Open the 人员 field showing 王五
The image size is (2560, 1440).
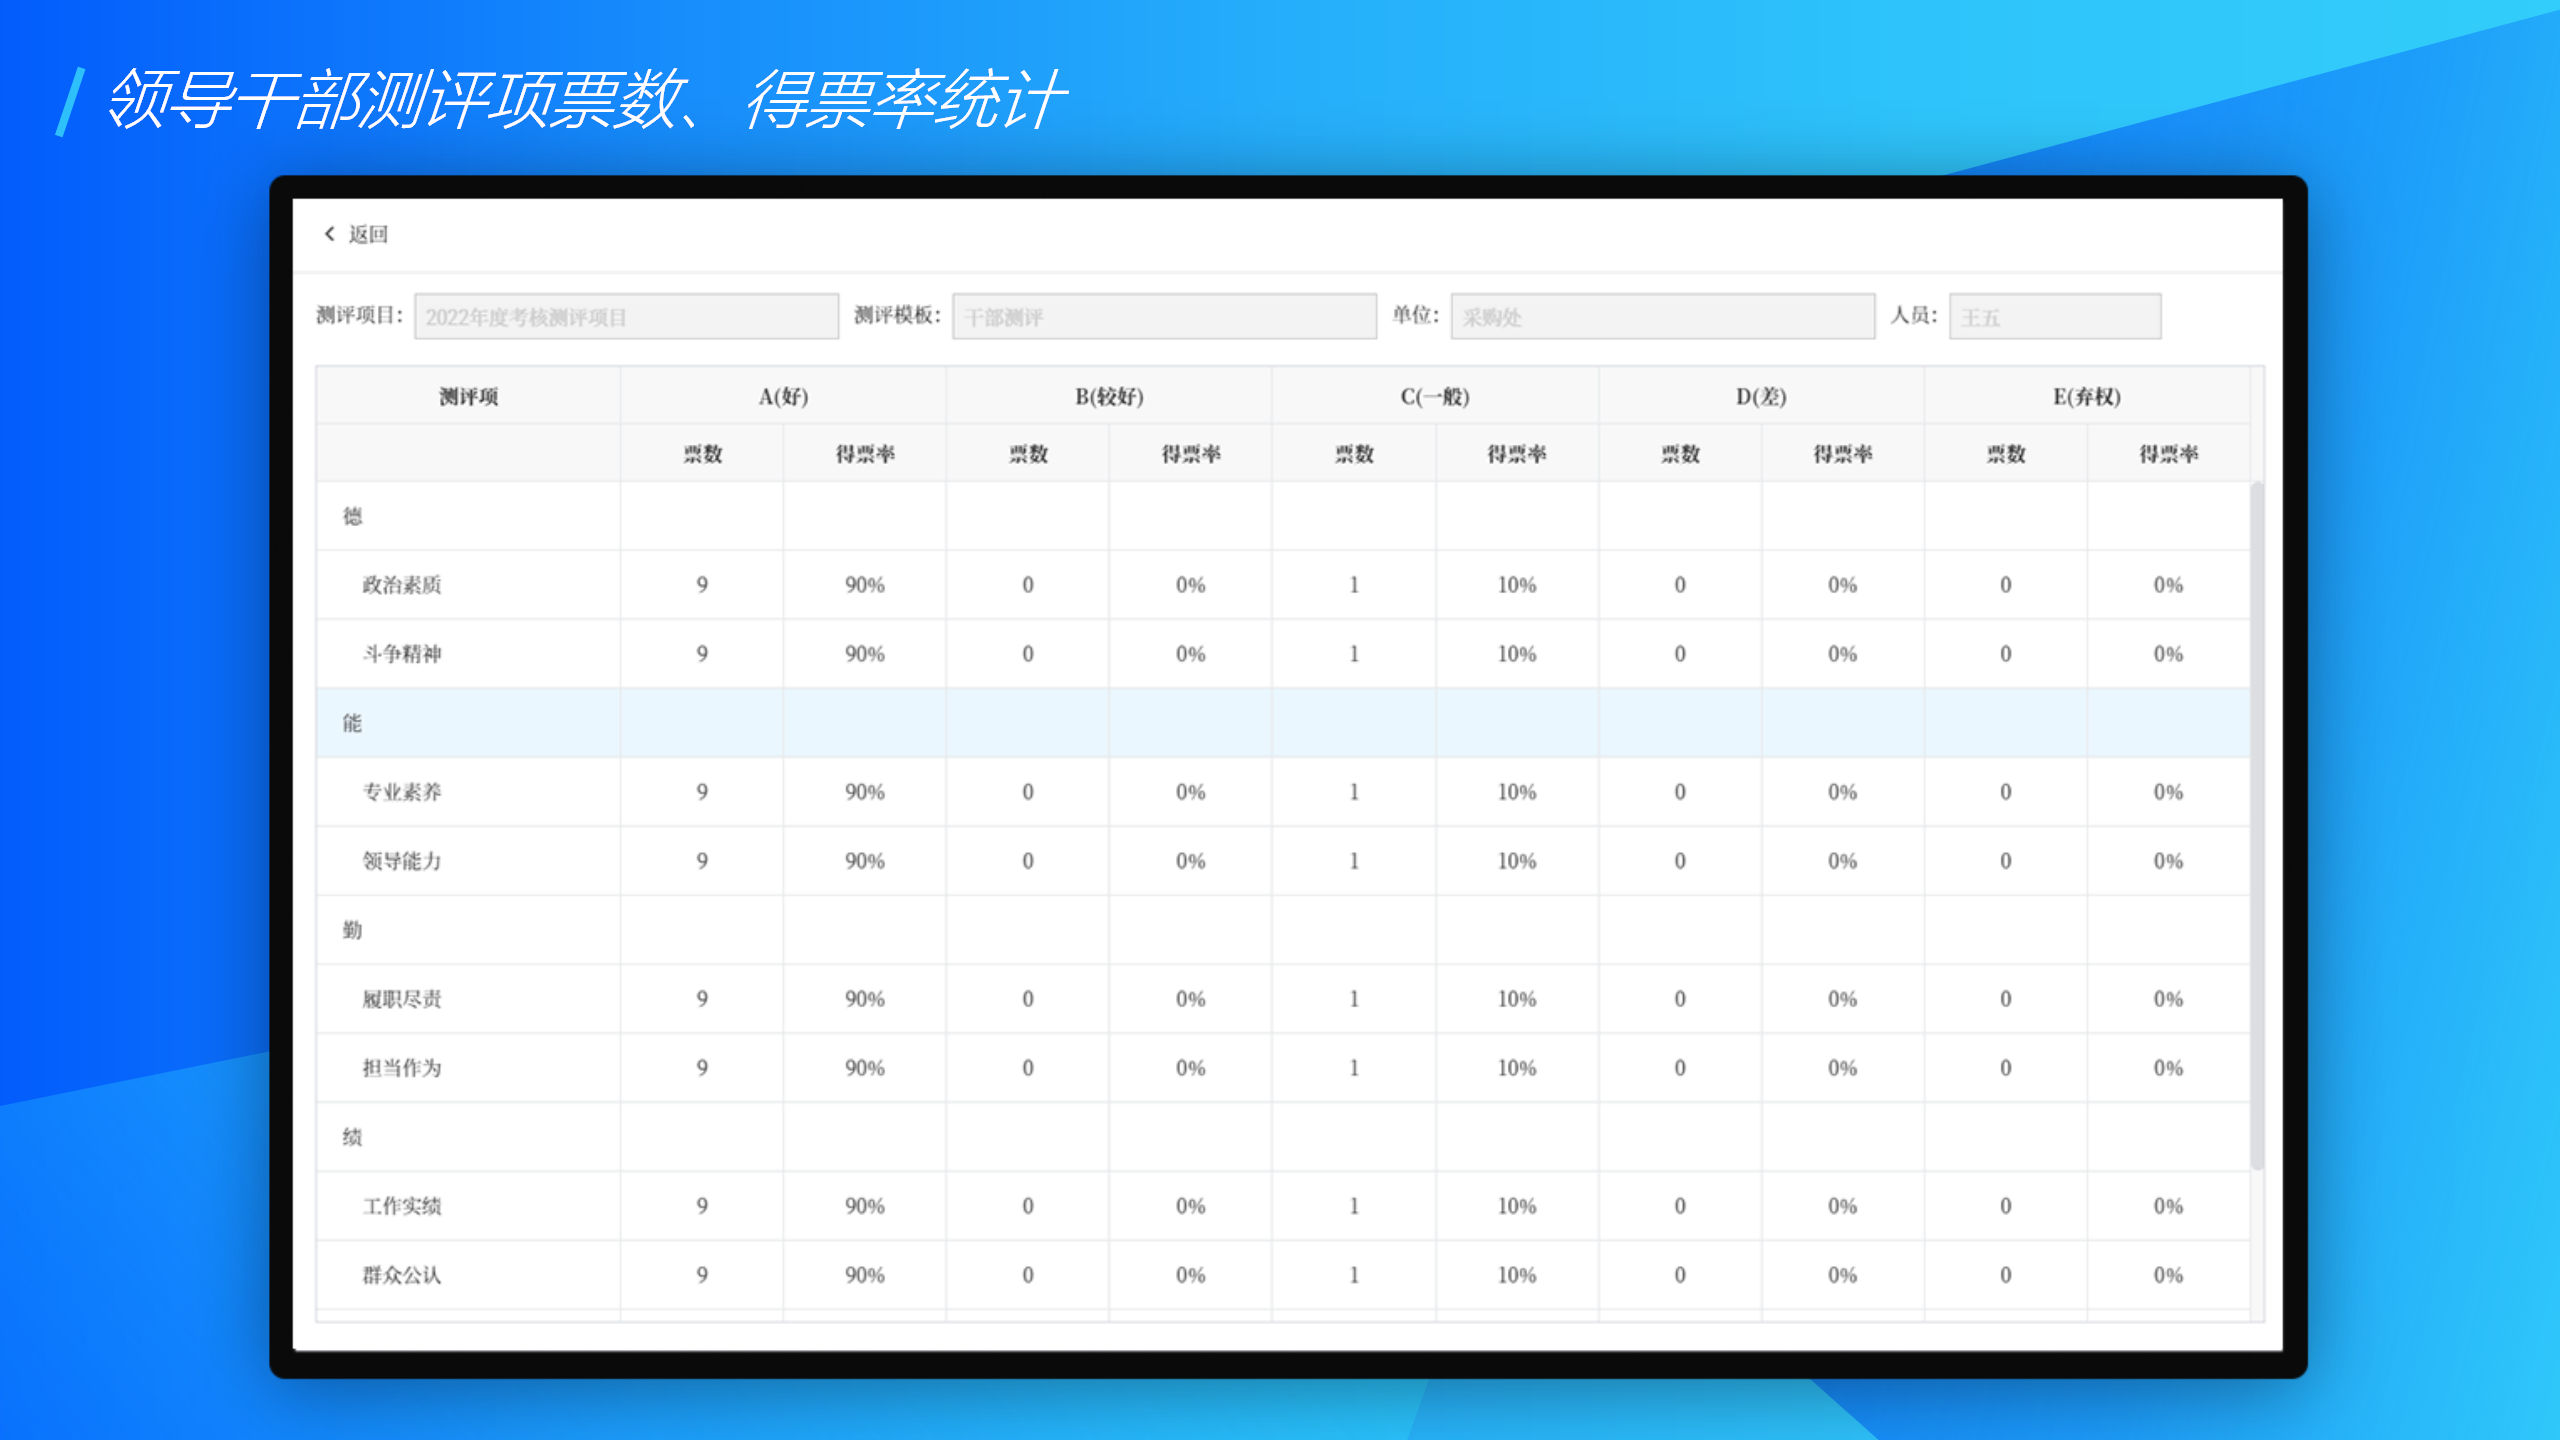pos(2054,317)
